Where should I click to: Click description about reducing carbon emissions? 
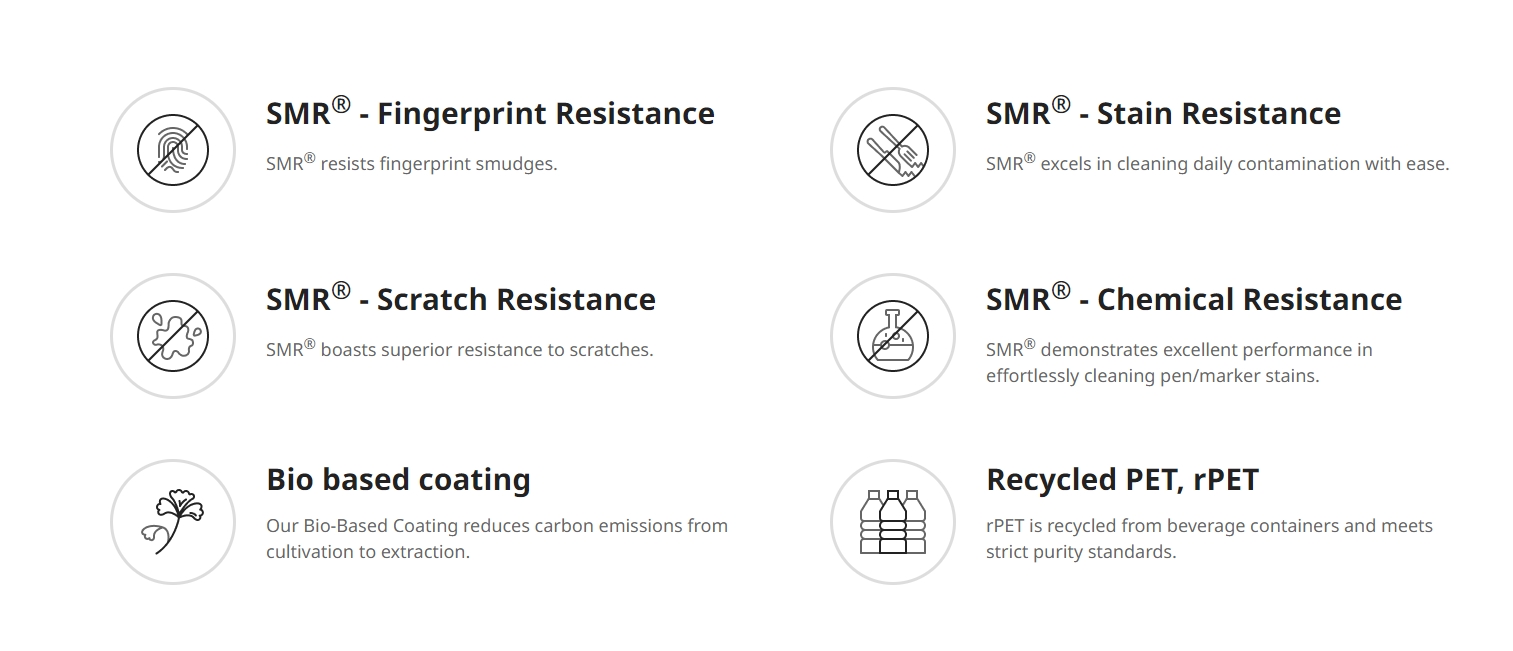pos(497,538)
